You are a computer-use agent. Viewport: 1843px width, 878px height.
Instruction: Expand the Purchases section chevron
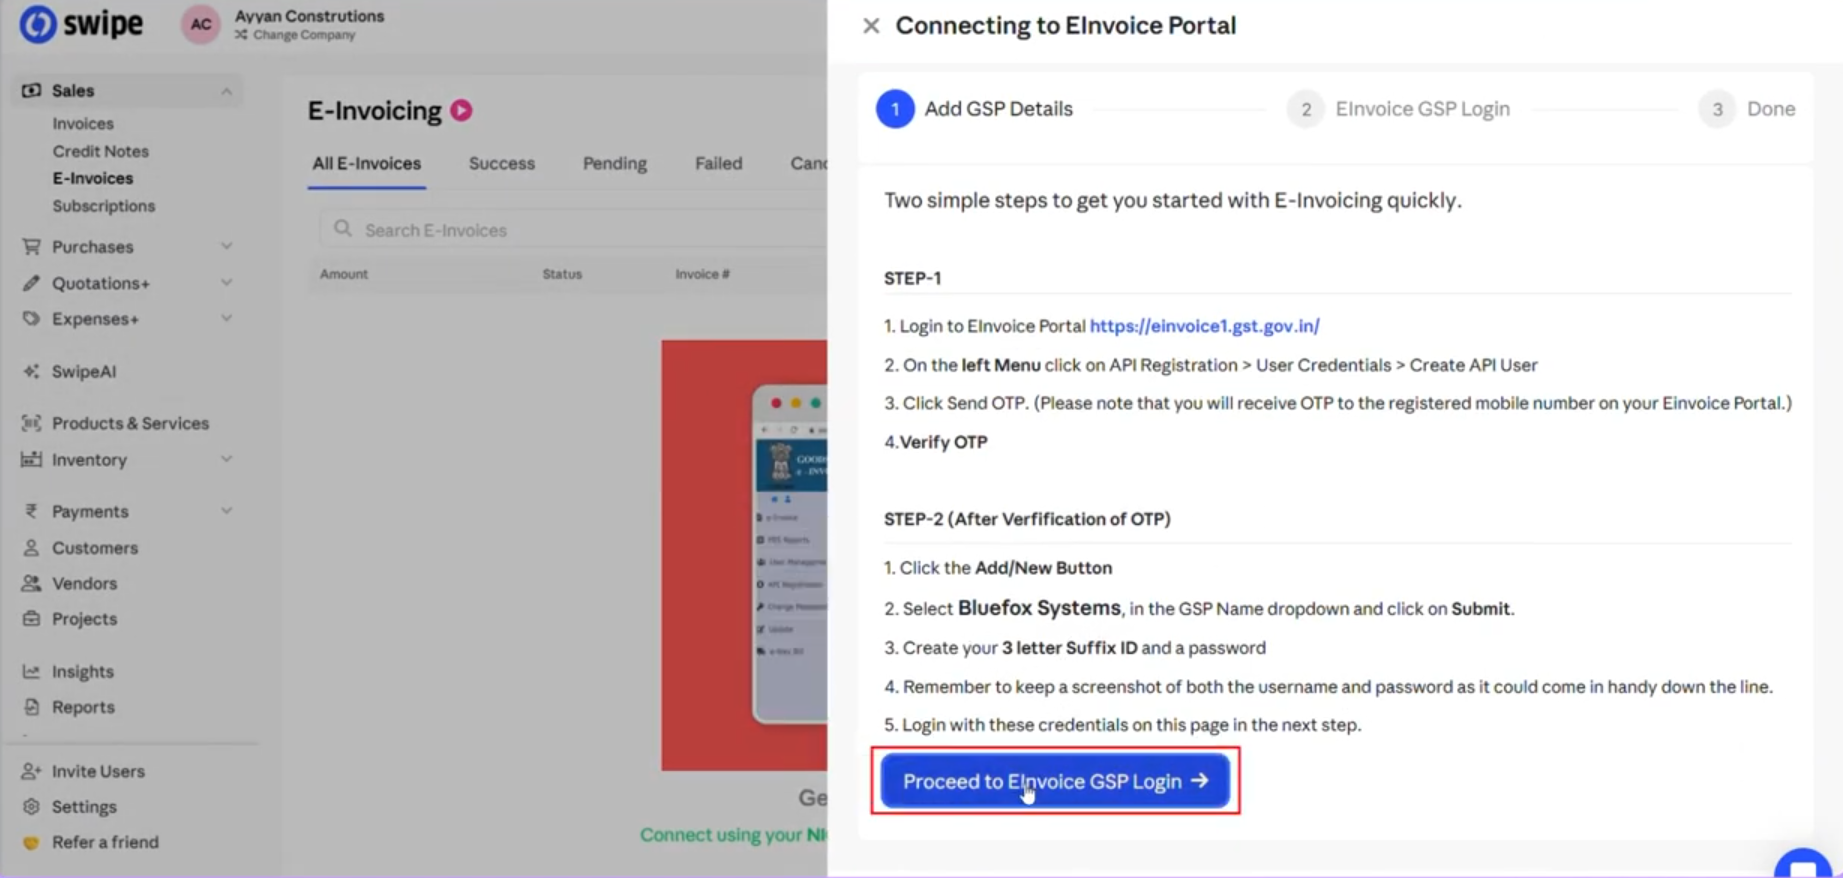click(x=227, y=246)
